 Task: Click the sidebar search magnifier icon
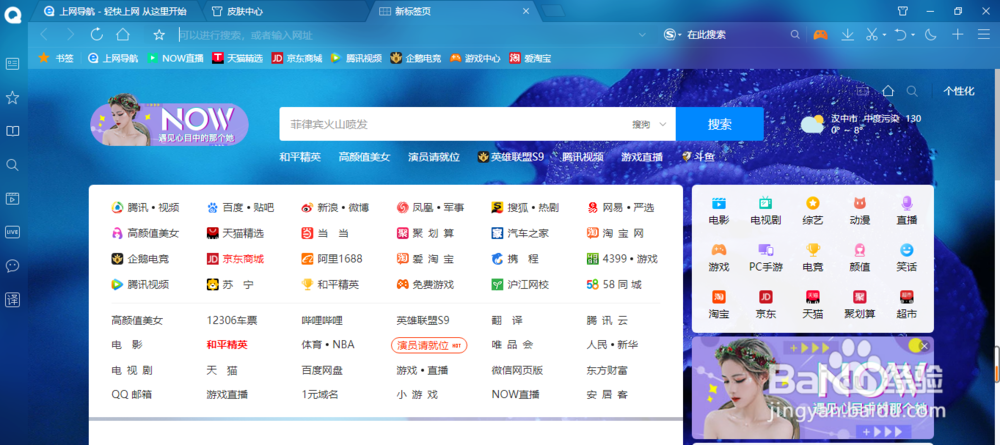(12, 165)
